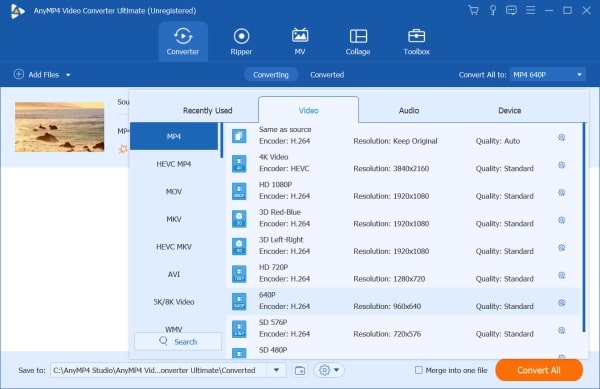Expand the settings gear dropdown at bottom
The image size is (600, 389).
[329, 370]
